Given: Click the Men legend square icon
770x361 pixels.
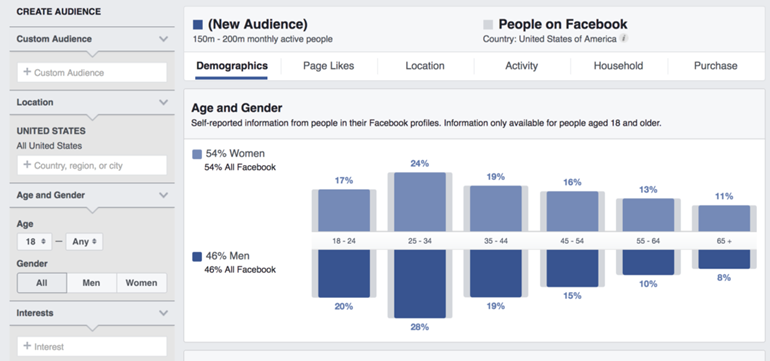Looking at the screenshot, I should tap(197, 256).
